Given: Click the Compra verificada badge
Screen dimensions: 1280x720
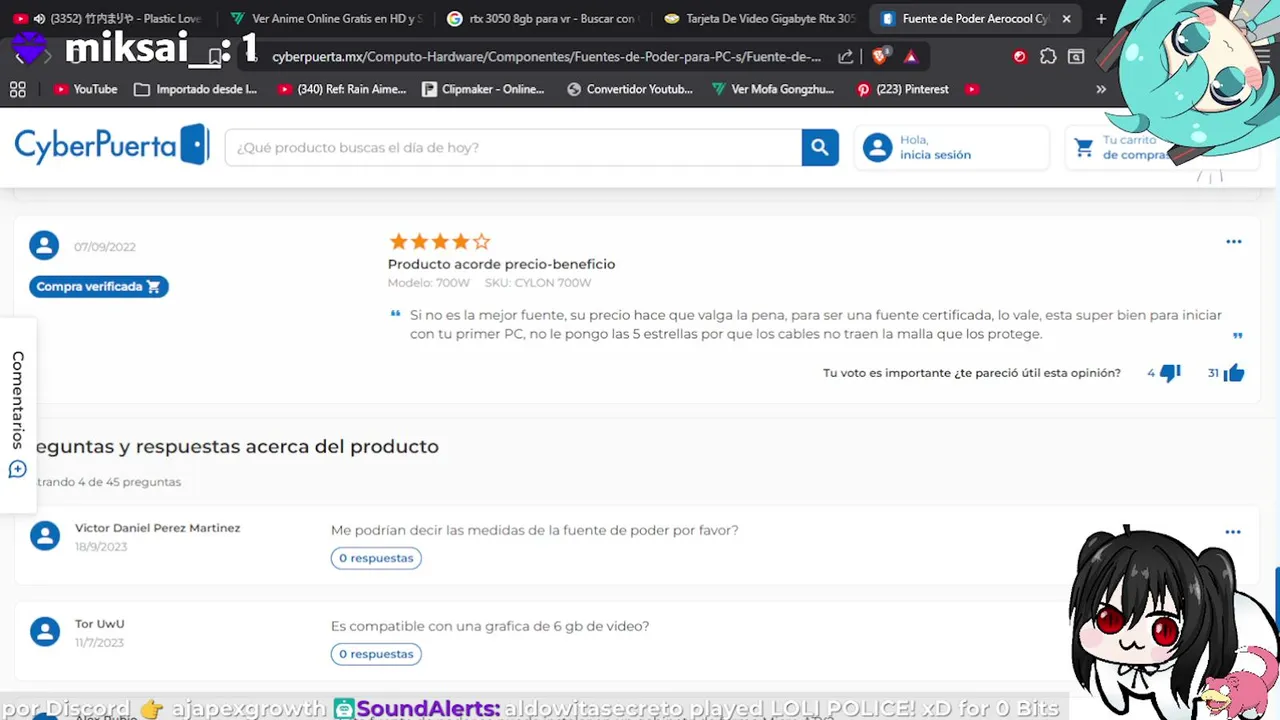Looking at the screenshot, I should click(x=98, y=287).
